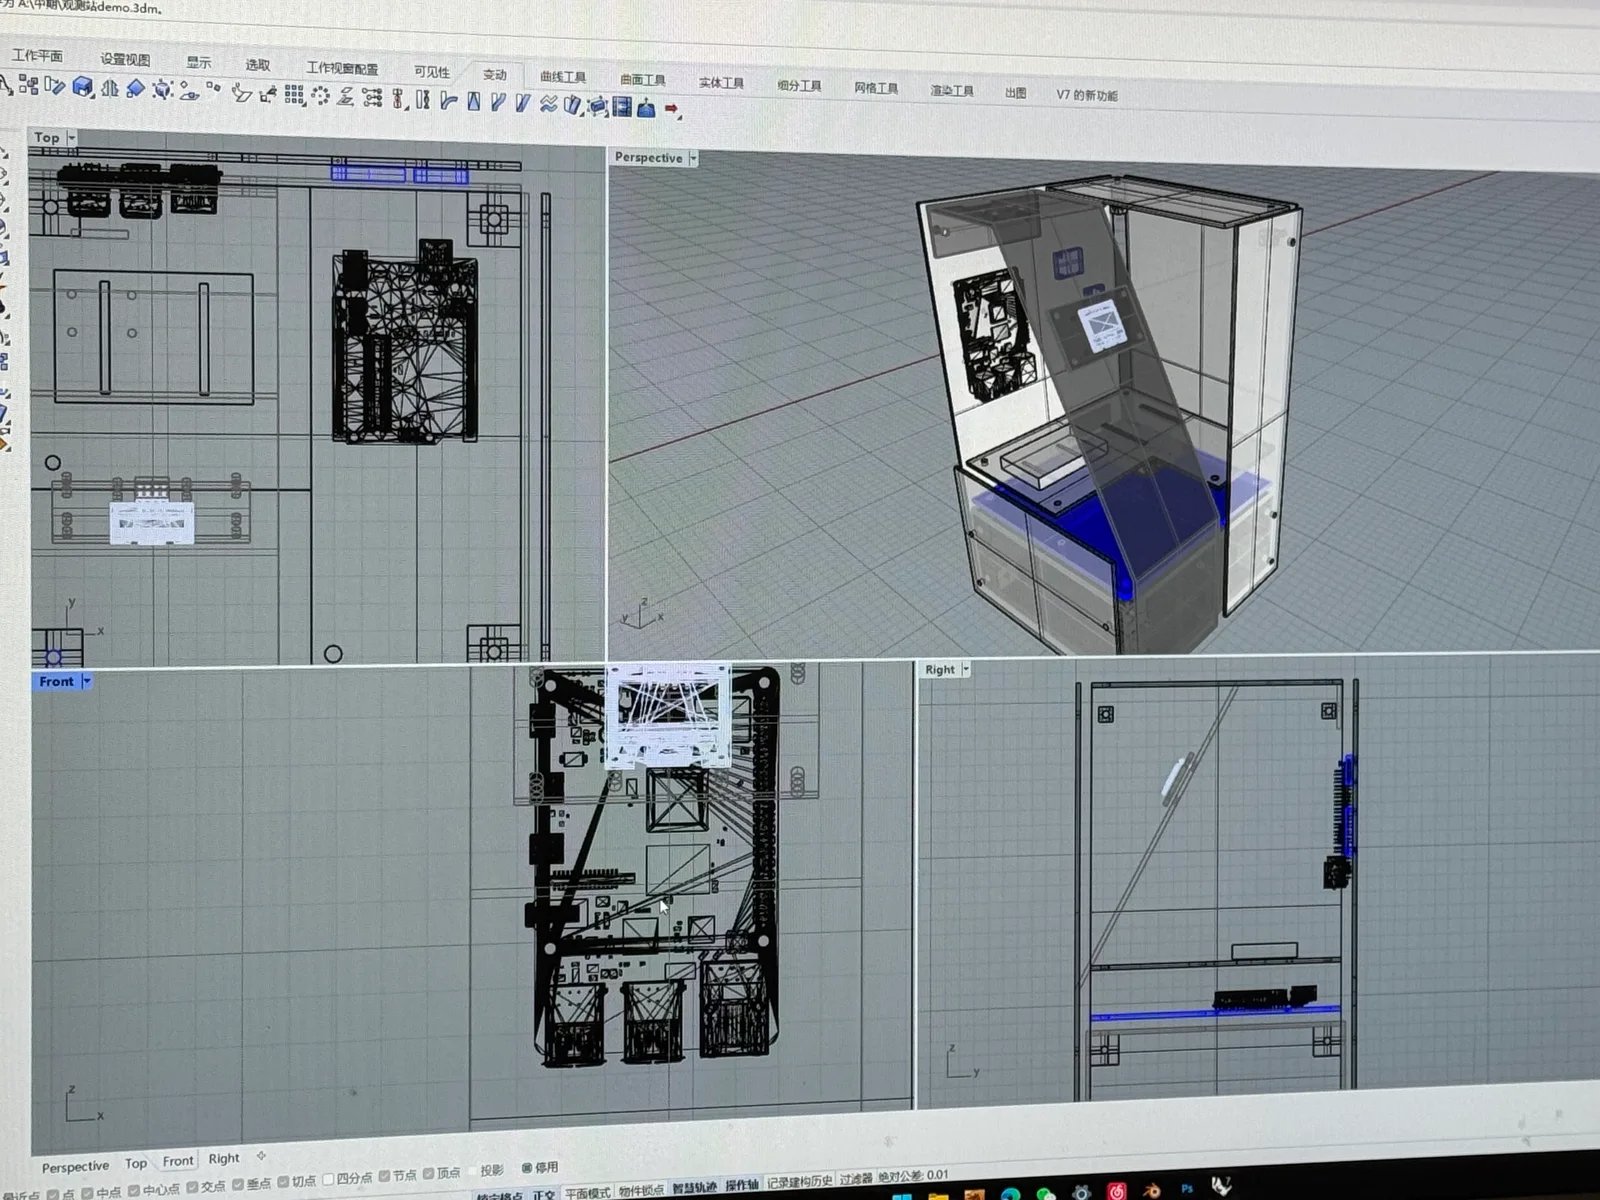Open Photoshop from the taskbar
This screenshot has height=1200, width=1600.
pyautogui.click(x=1187, y=1188)
